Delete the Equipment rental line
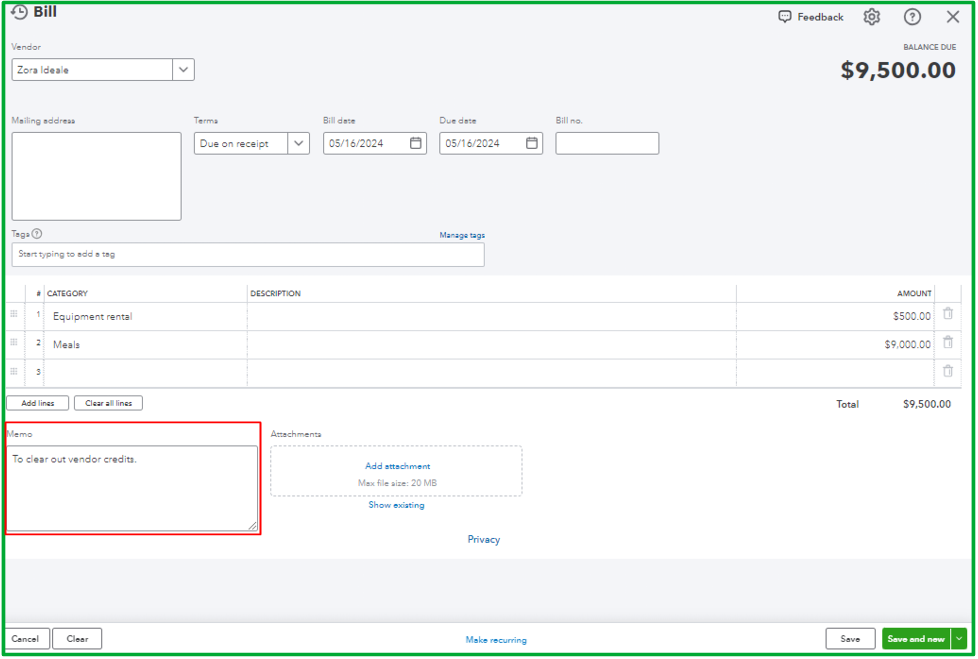 click(947, 314)
